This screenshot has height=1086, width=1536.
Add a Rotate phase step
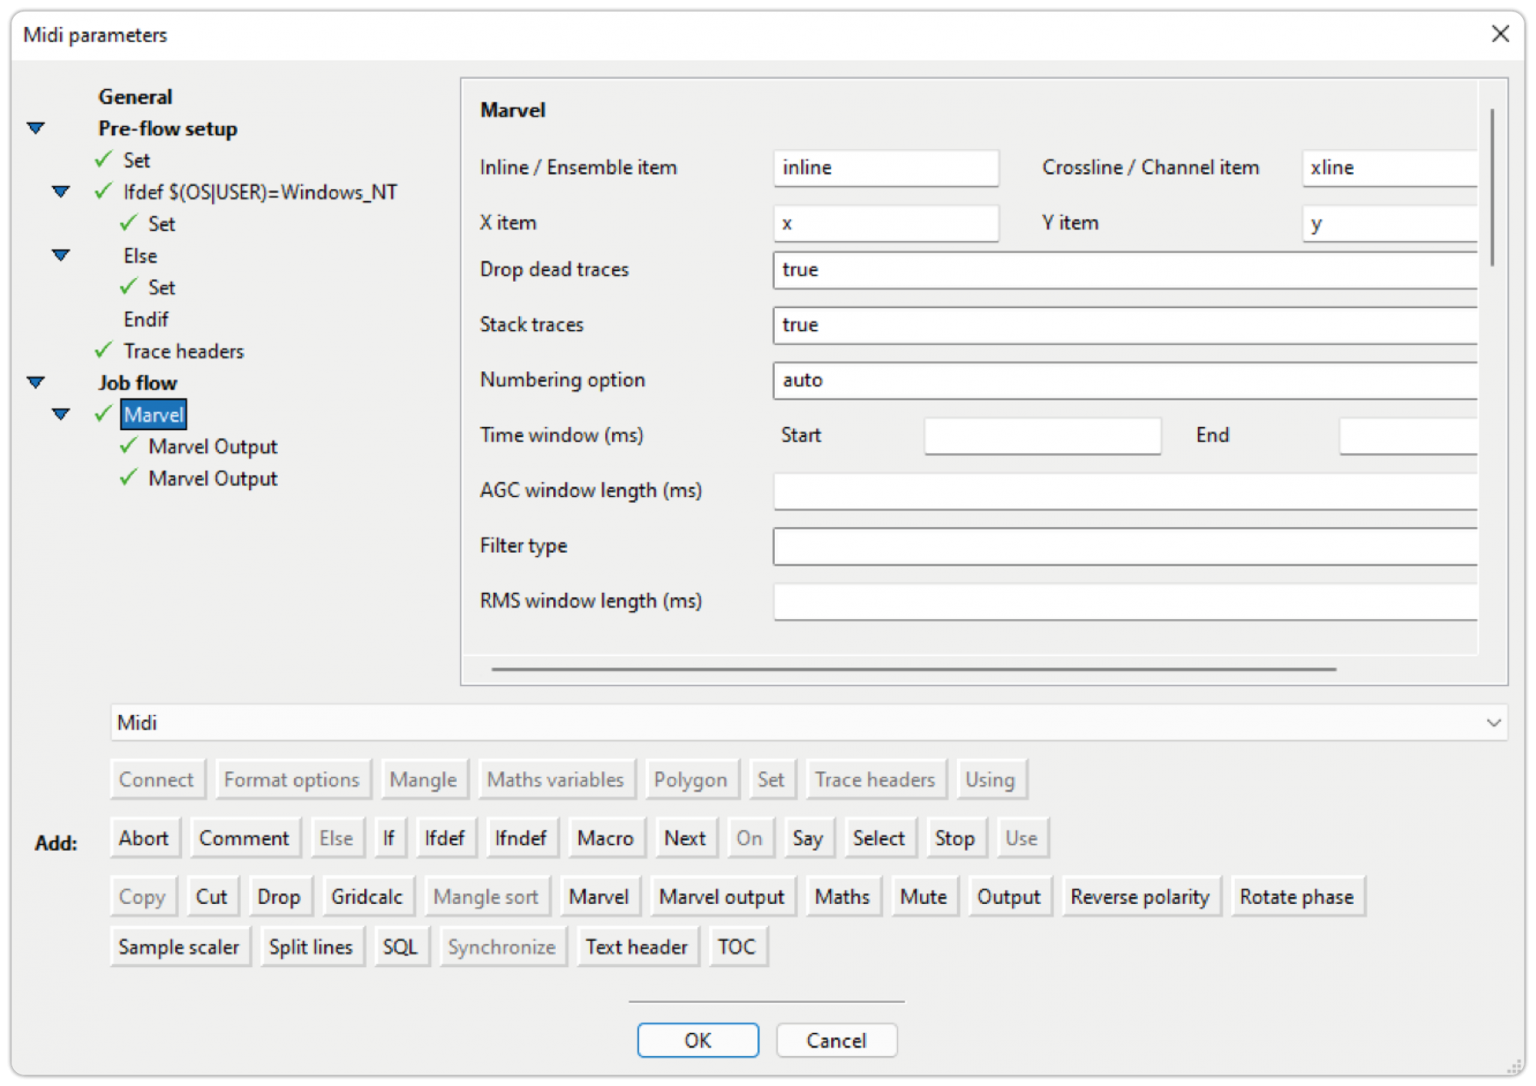(x=1297, y=896)
